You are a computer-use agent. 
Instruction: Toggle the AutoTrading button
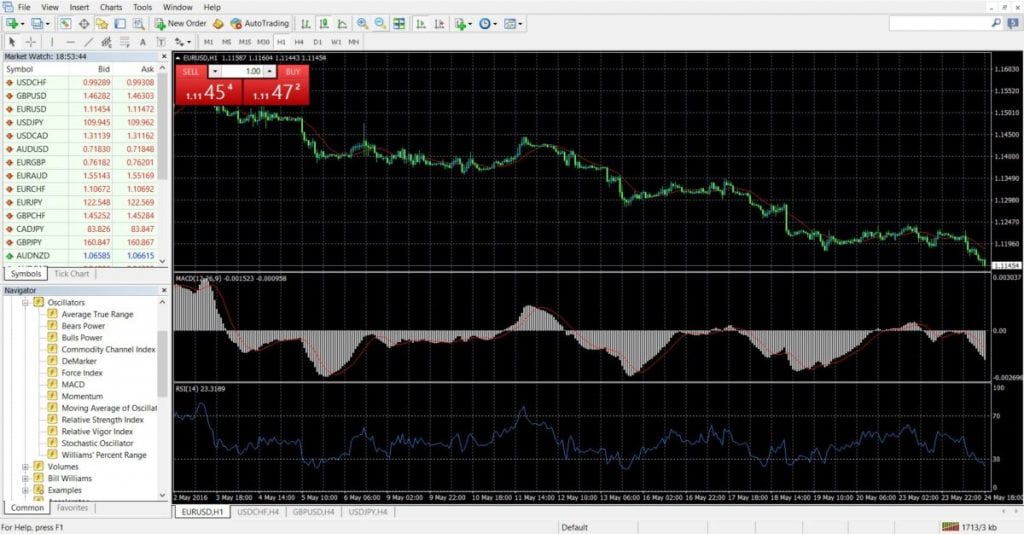pos(259,24)
